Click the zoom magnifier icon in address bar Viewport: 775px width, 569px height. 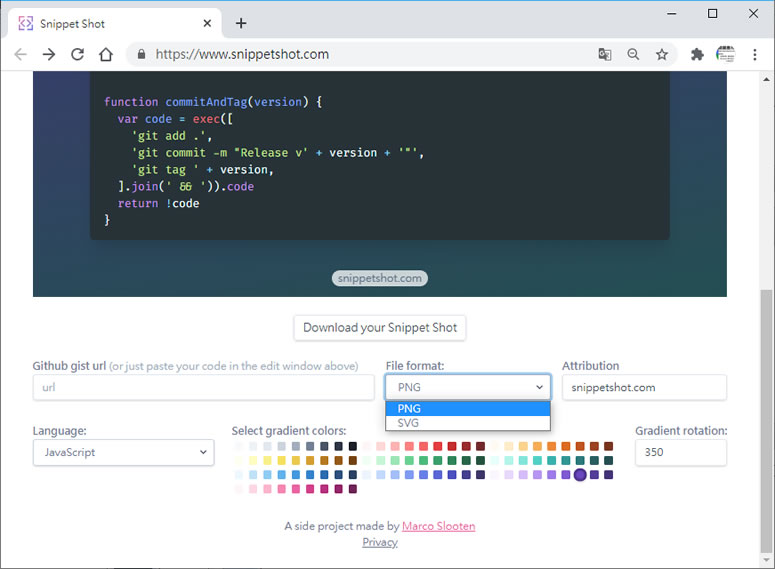pos(633,54)
